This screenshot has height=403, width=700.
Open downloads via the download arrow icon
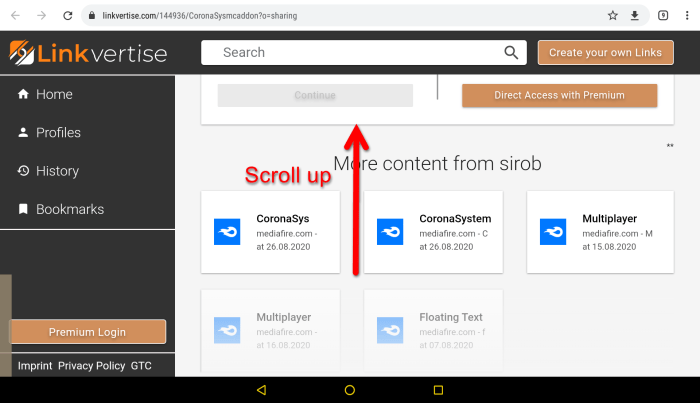coord(634,16)
